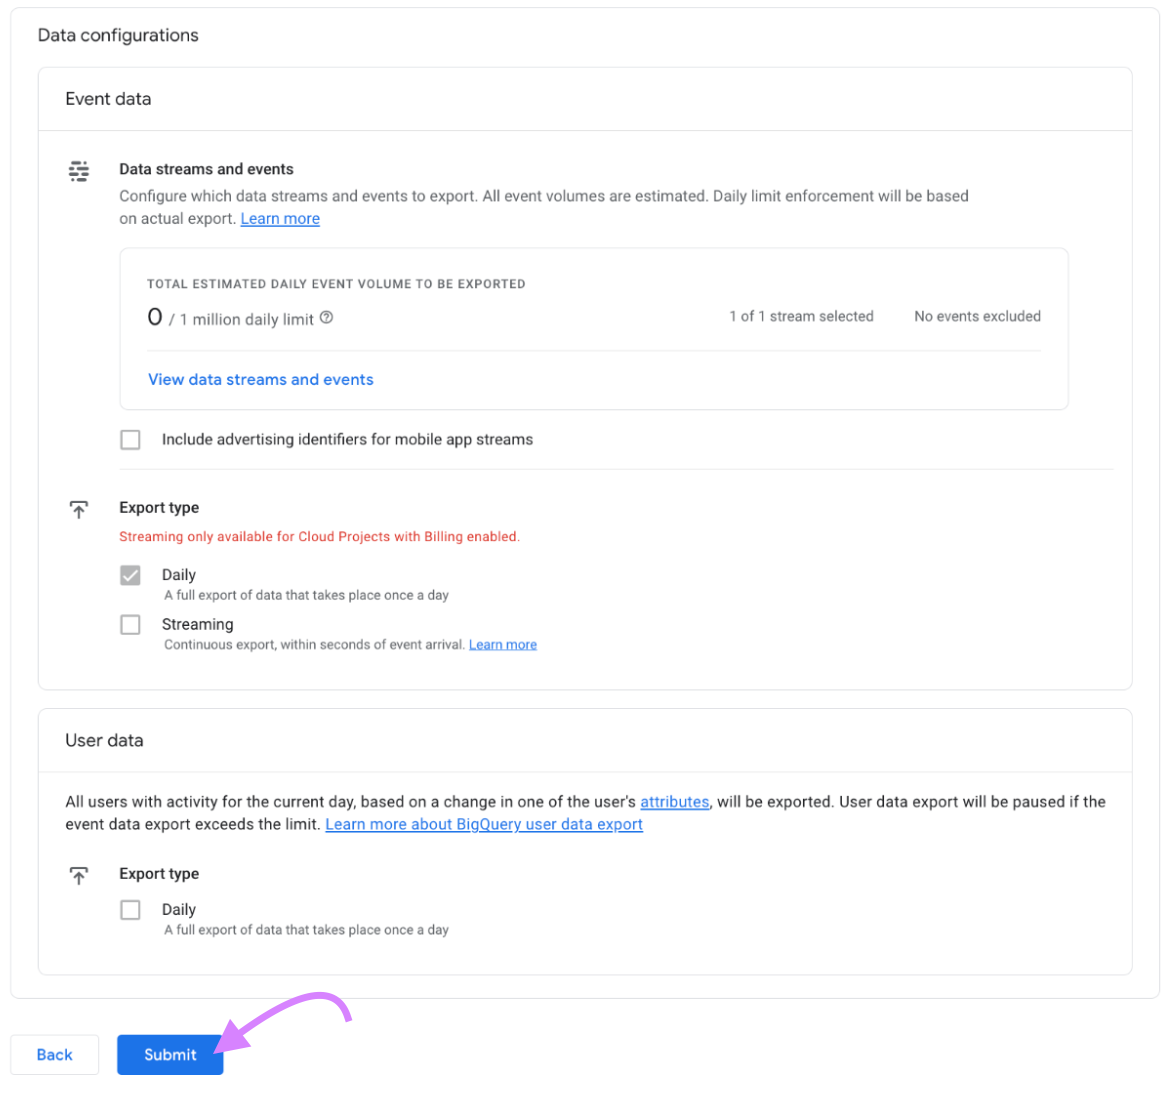Click the data streams and events icon

(x=78, y=170)
